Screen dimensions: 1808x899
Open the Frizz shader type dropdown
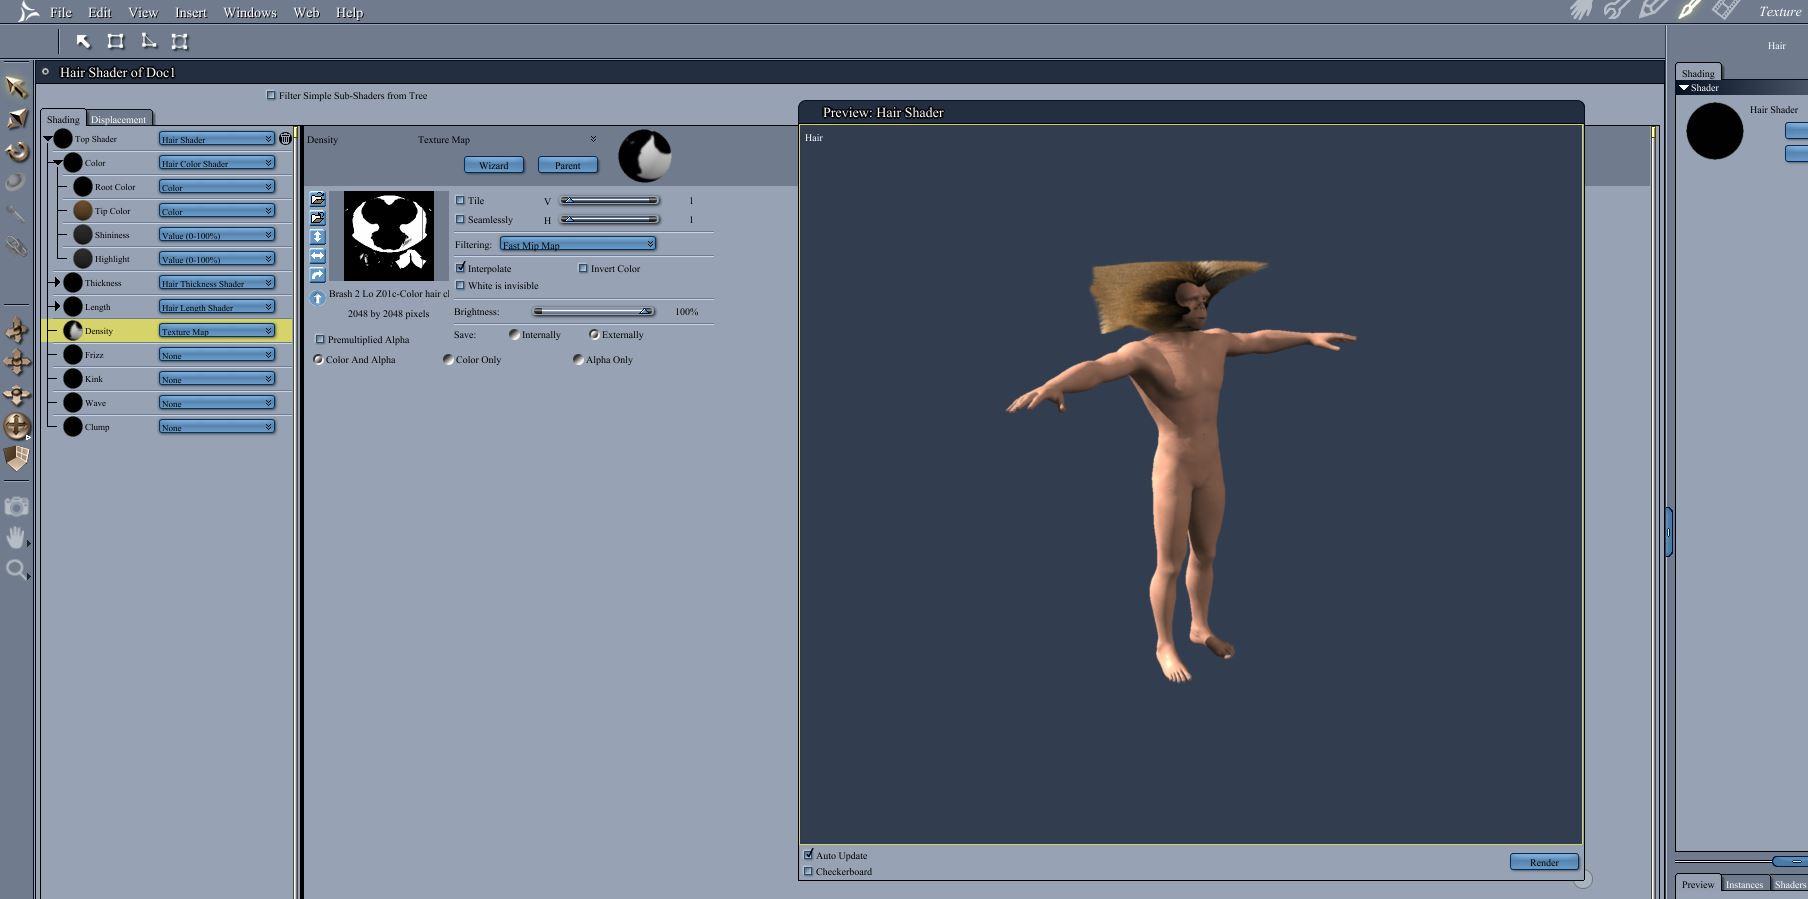click(216, 355)
